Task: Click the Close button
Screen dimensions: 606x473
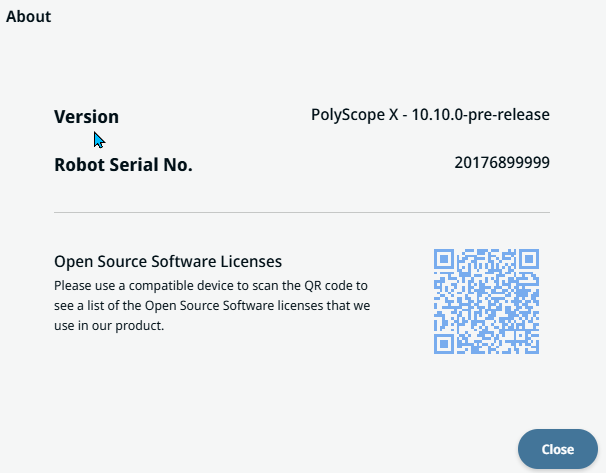Action: click(x=557, y=449)
